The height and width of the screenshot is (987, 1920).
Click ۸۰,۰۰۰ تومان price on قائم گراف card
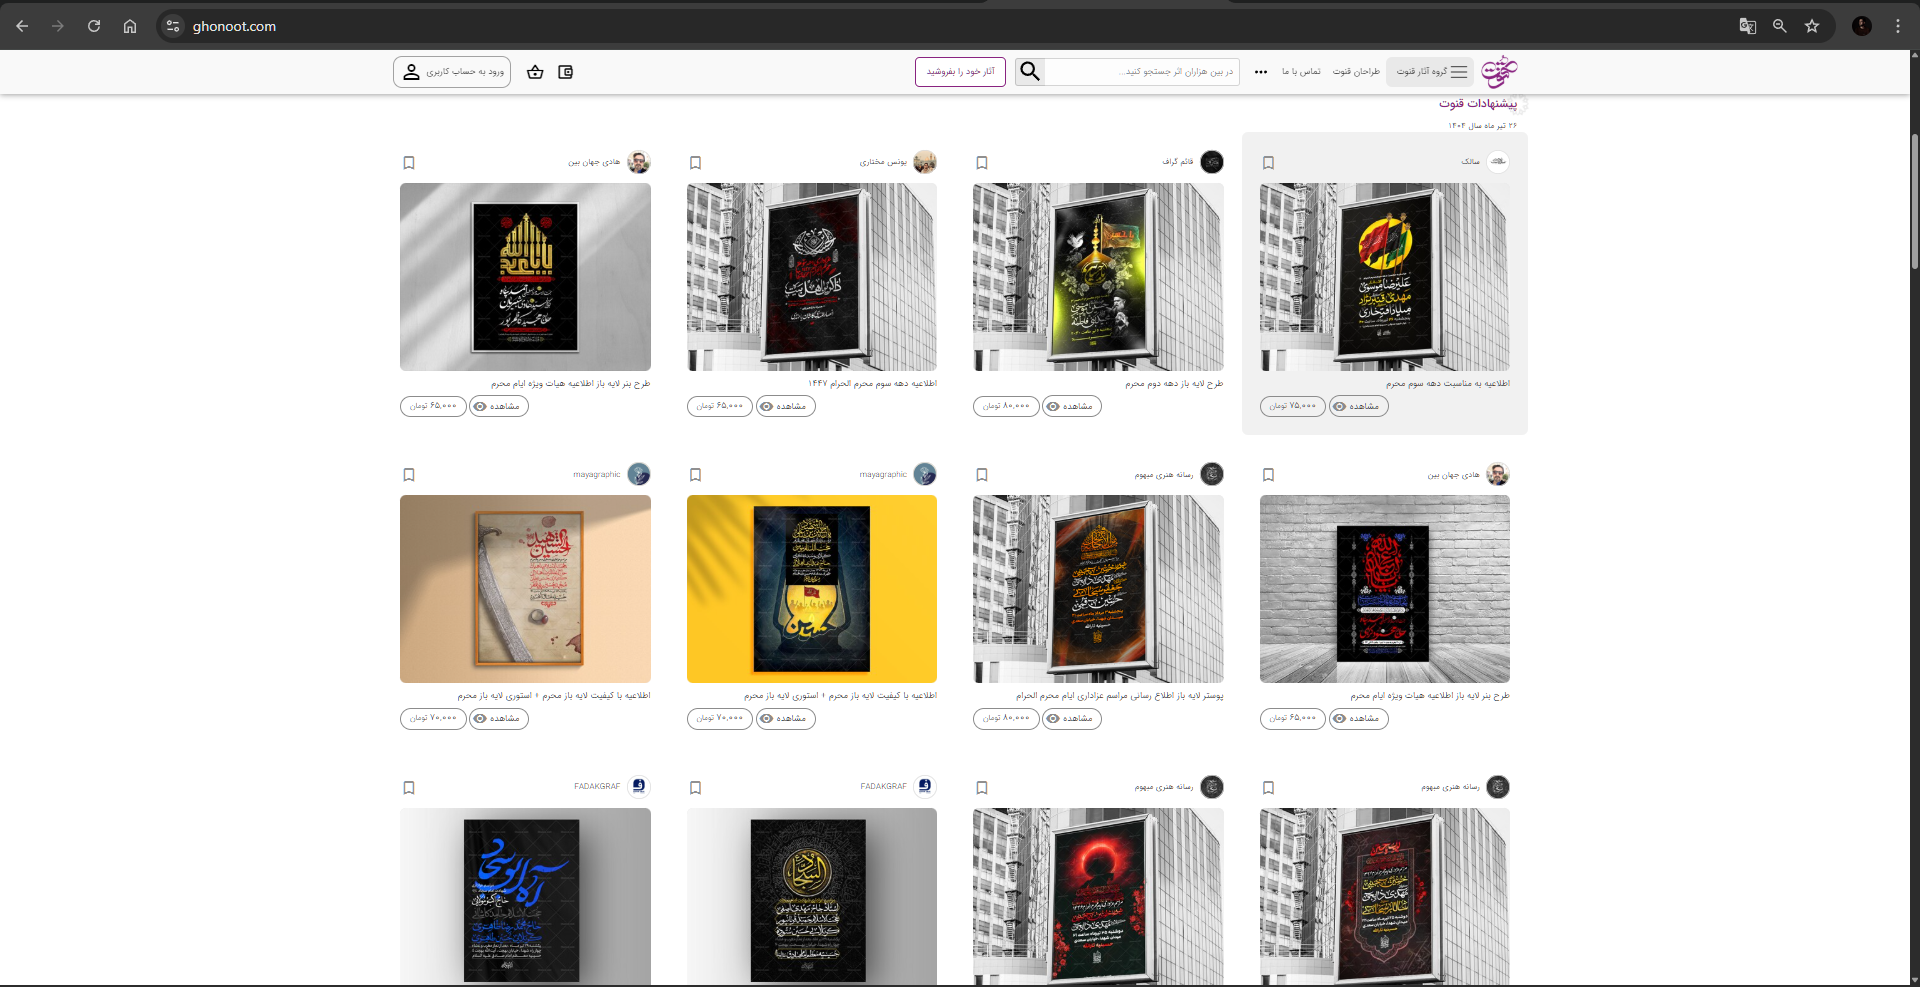pyautogui.click(x=1006, y=406)
